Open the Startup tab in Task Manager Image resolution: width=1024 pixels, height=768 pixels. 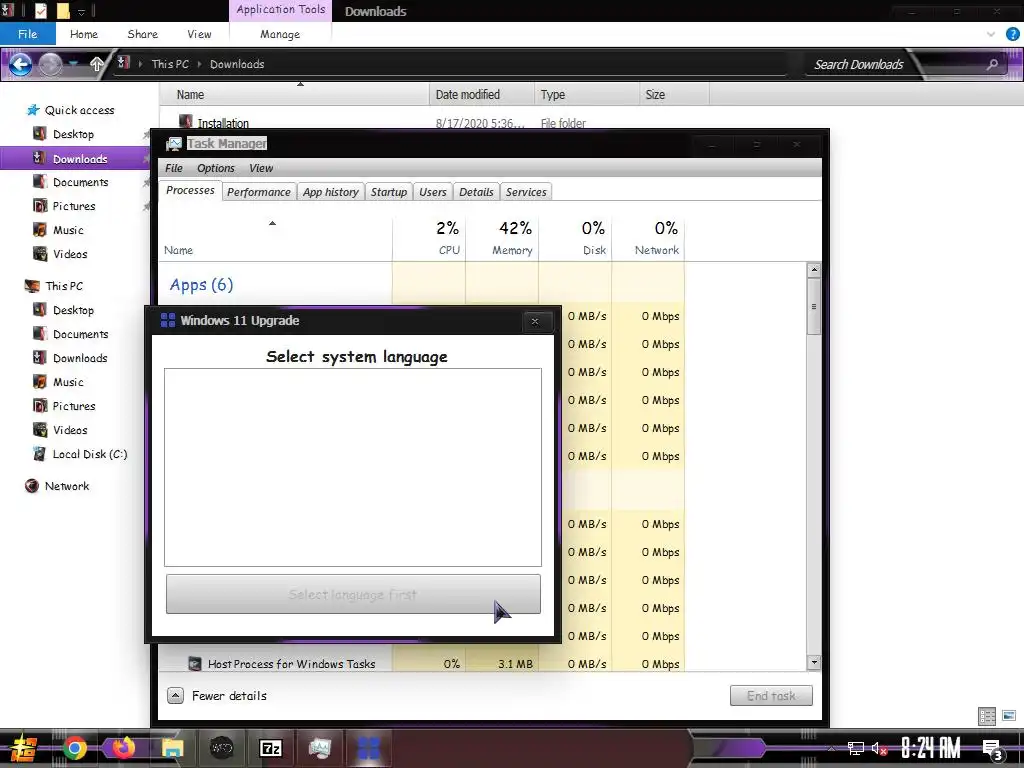coord(389,192)
